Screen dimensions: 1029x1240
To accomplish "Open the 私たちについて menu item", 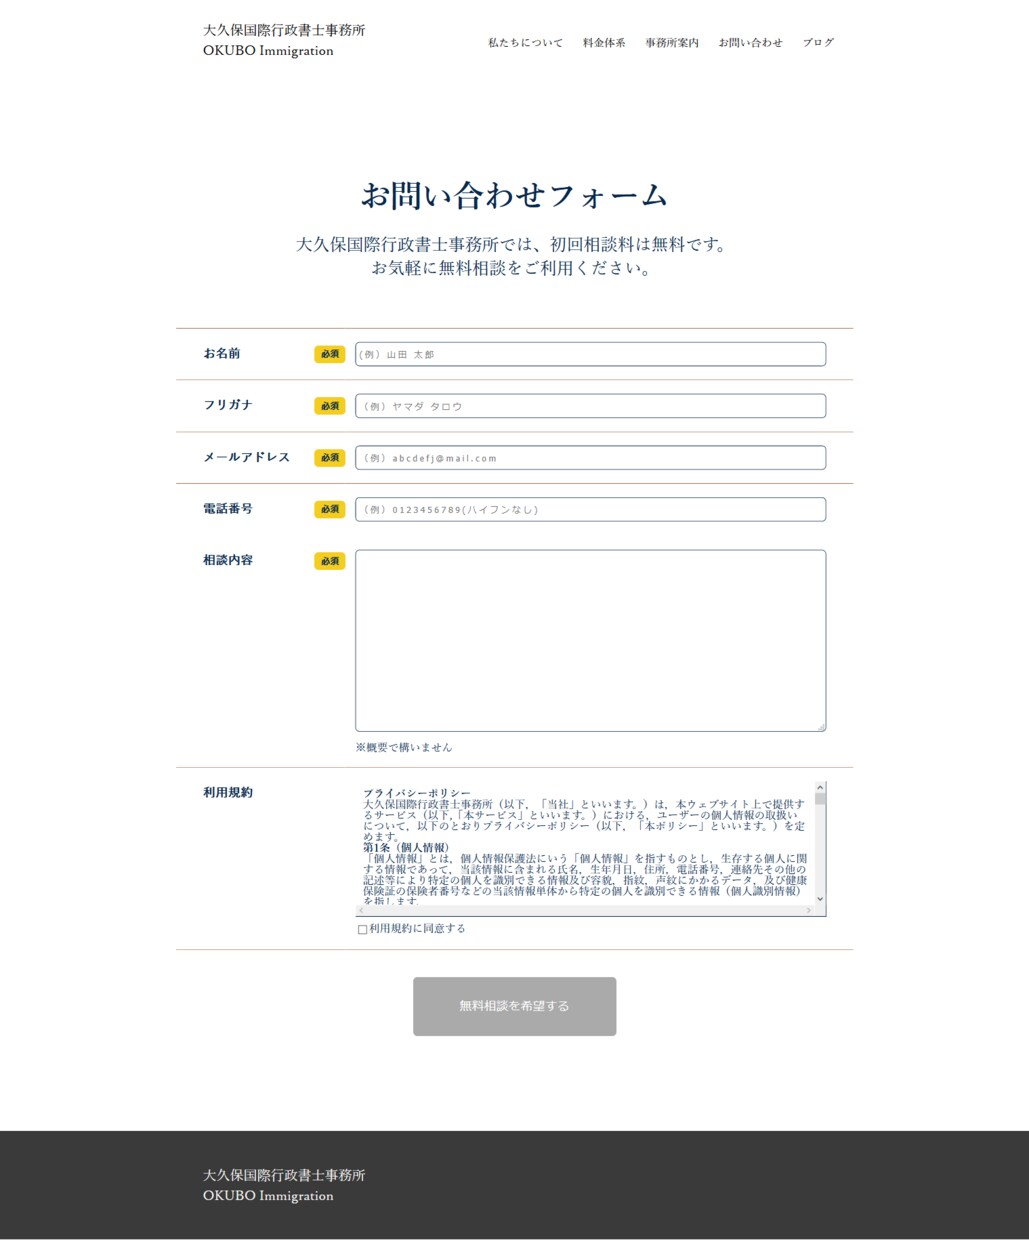I will click(x=525, y=43).
